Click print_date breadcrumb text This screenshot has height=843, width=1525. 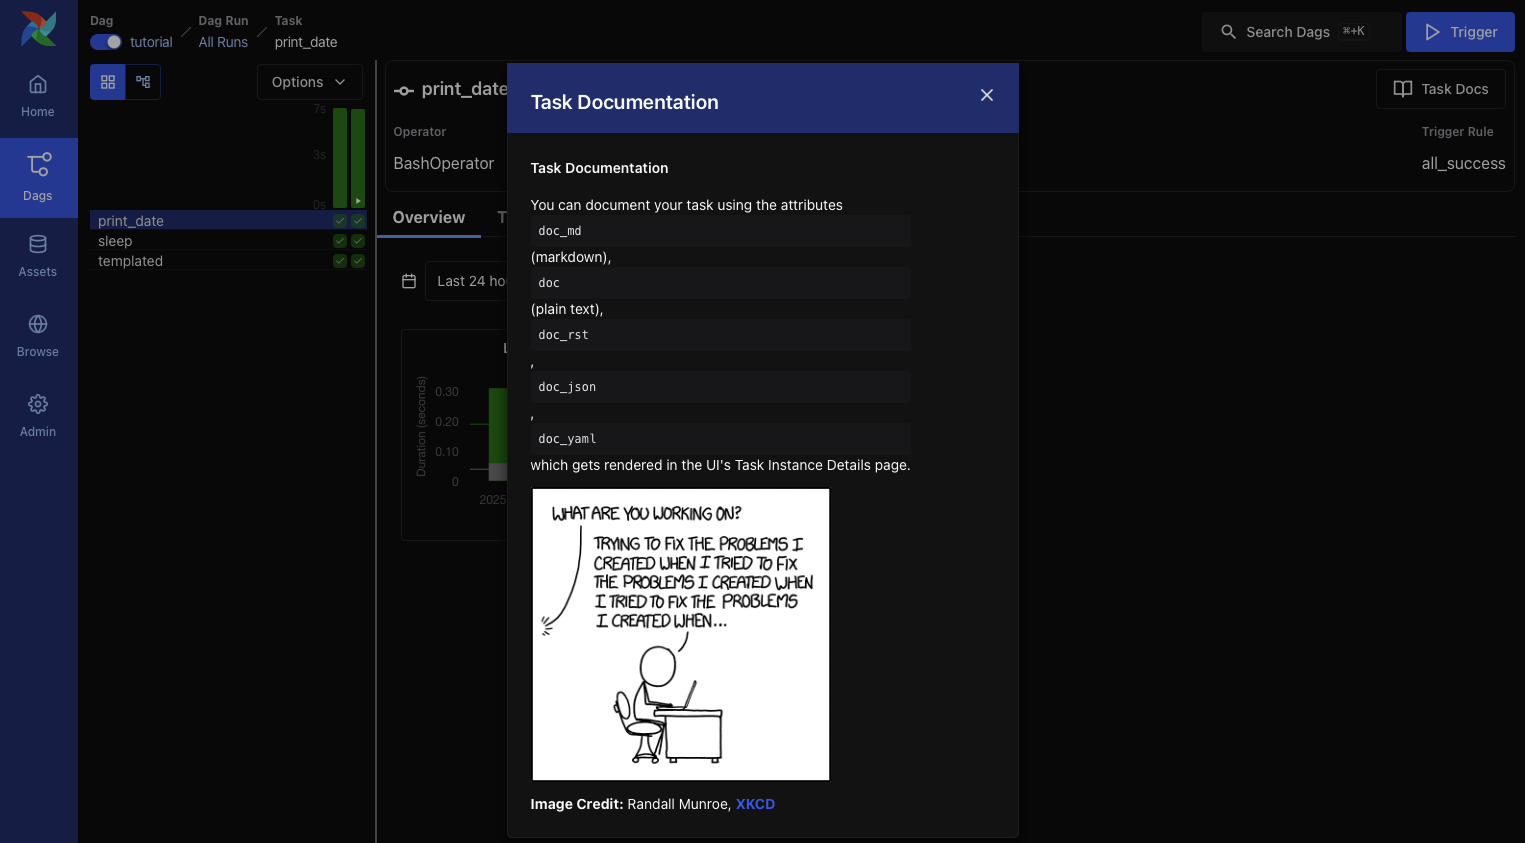[x=306, y=42]
